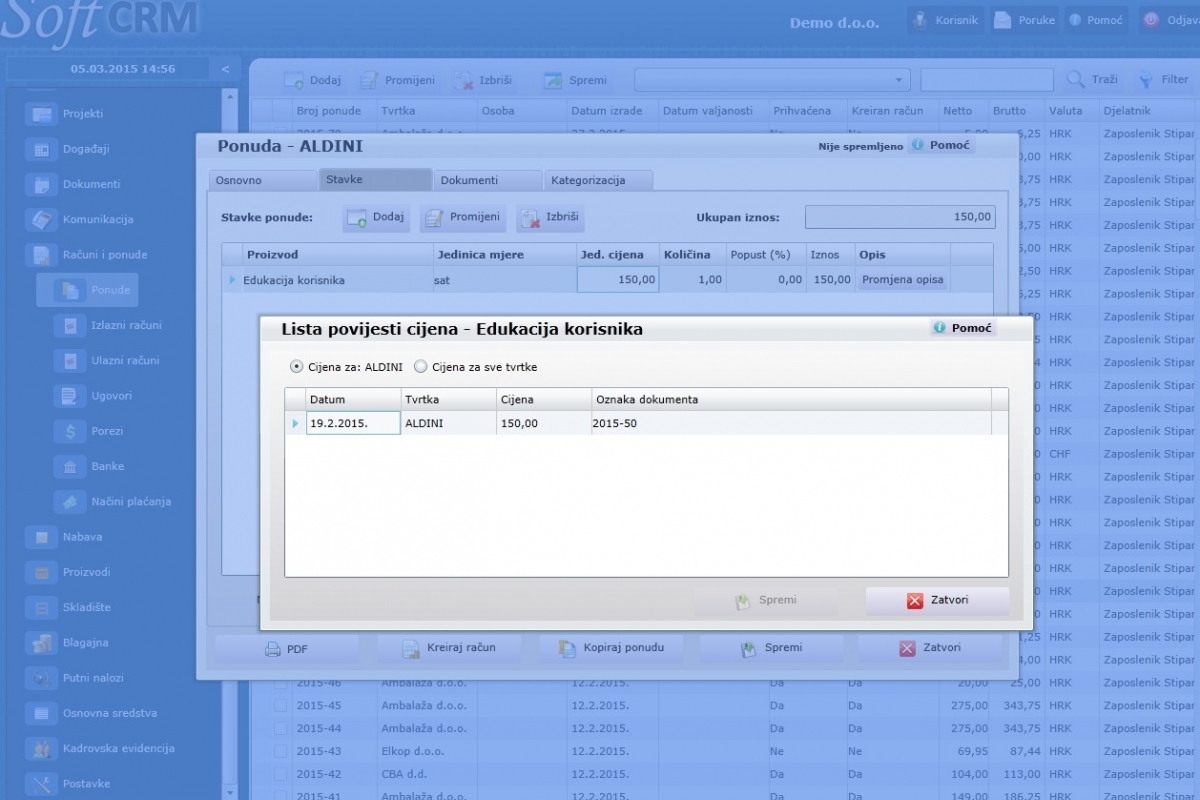
Task: Open the Dokumenti module
Action: 73,184
